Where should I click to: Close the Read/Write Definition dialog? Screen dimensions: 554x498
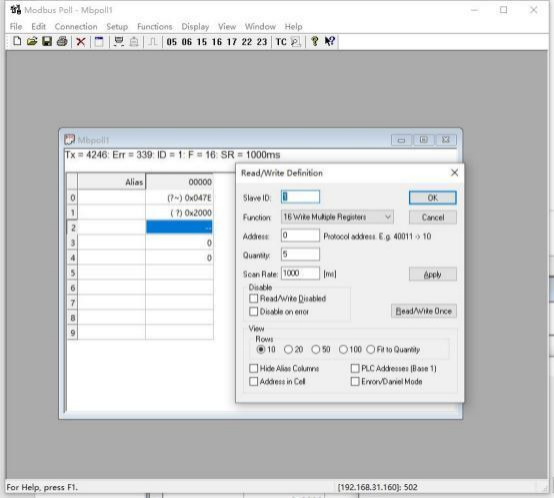[x=455, y=173]
